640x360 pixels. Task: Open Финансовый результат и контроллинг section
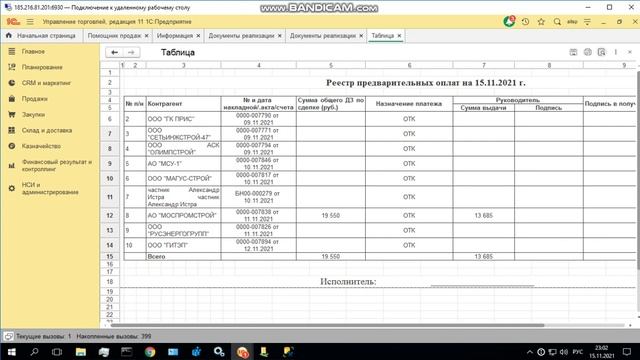tap(57, 165)
